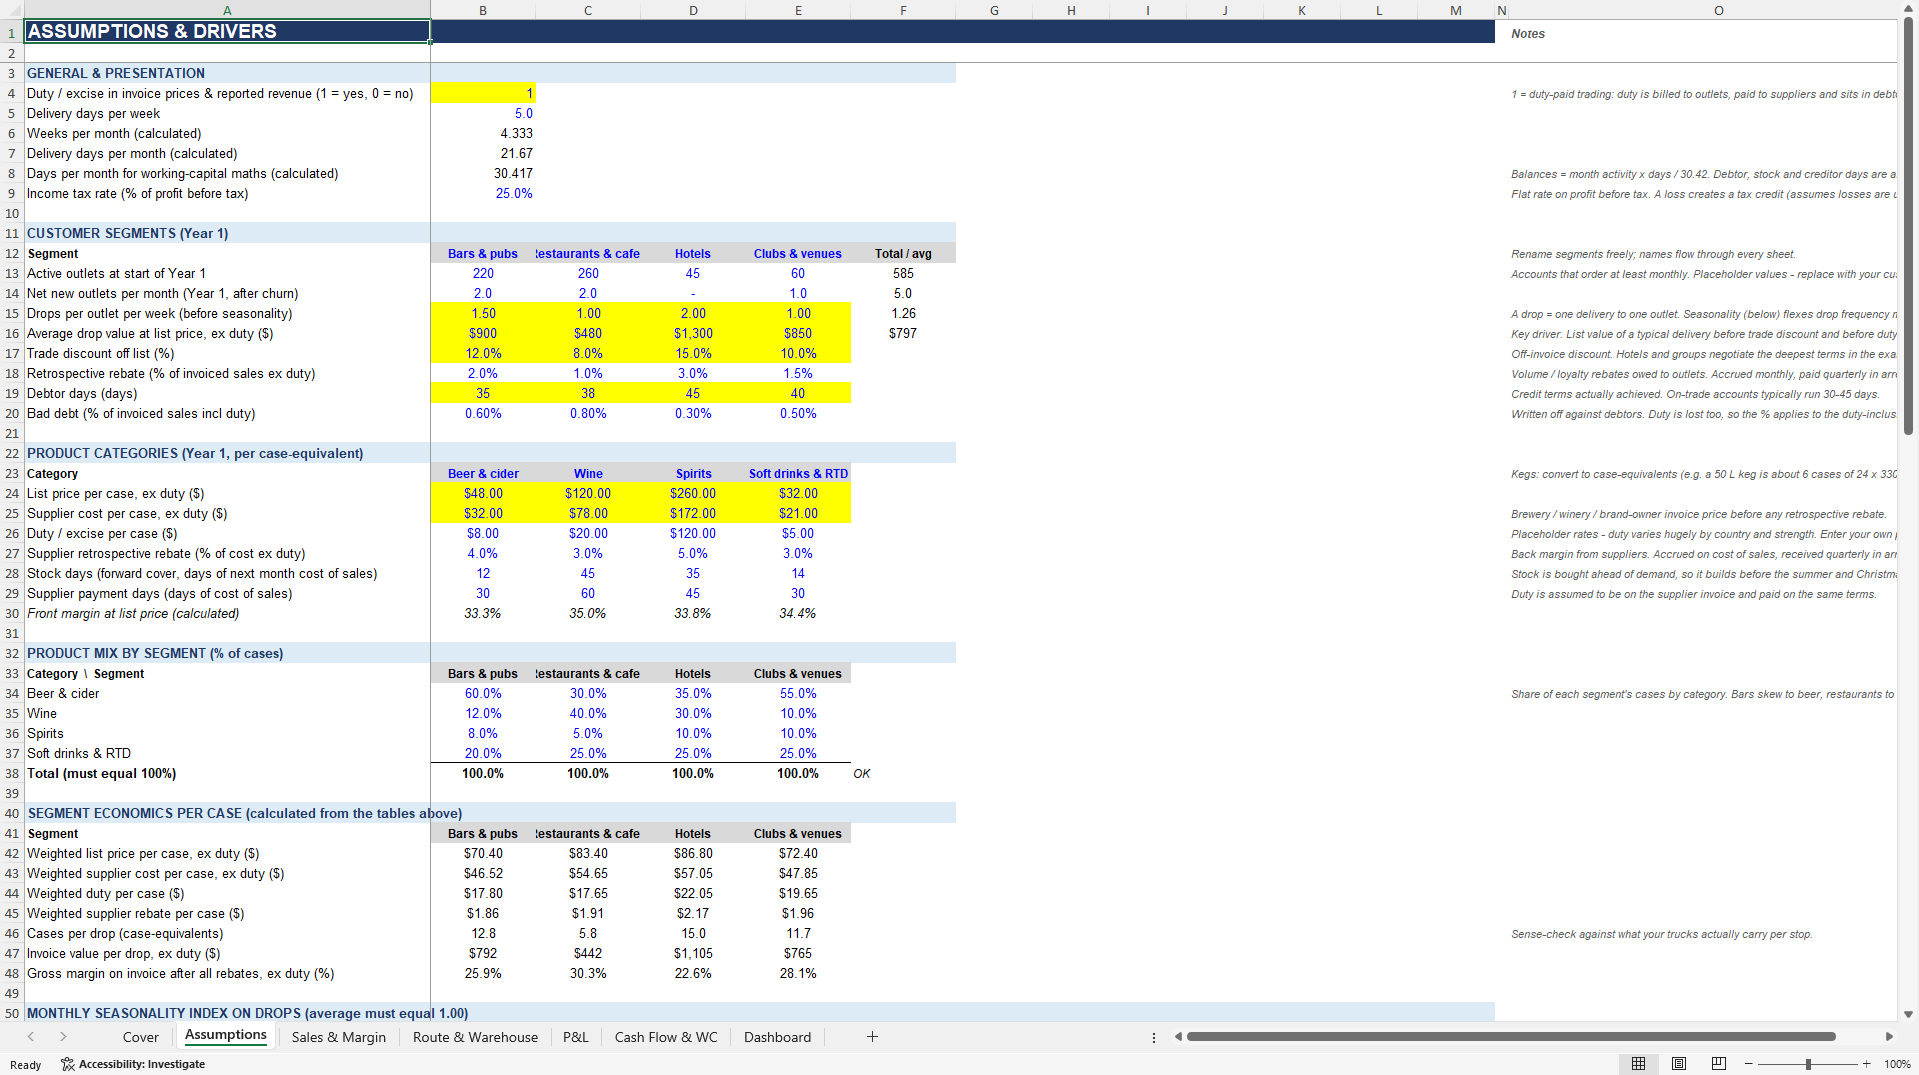
Task: Click the Select All corner triangle
Action: pos(12,11)
